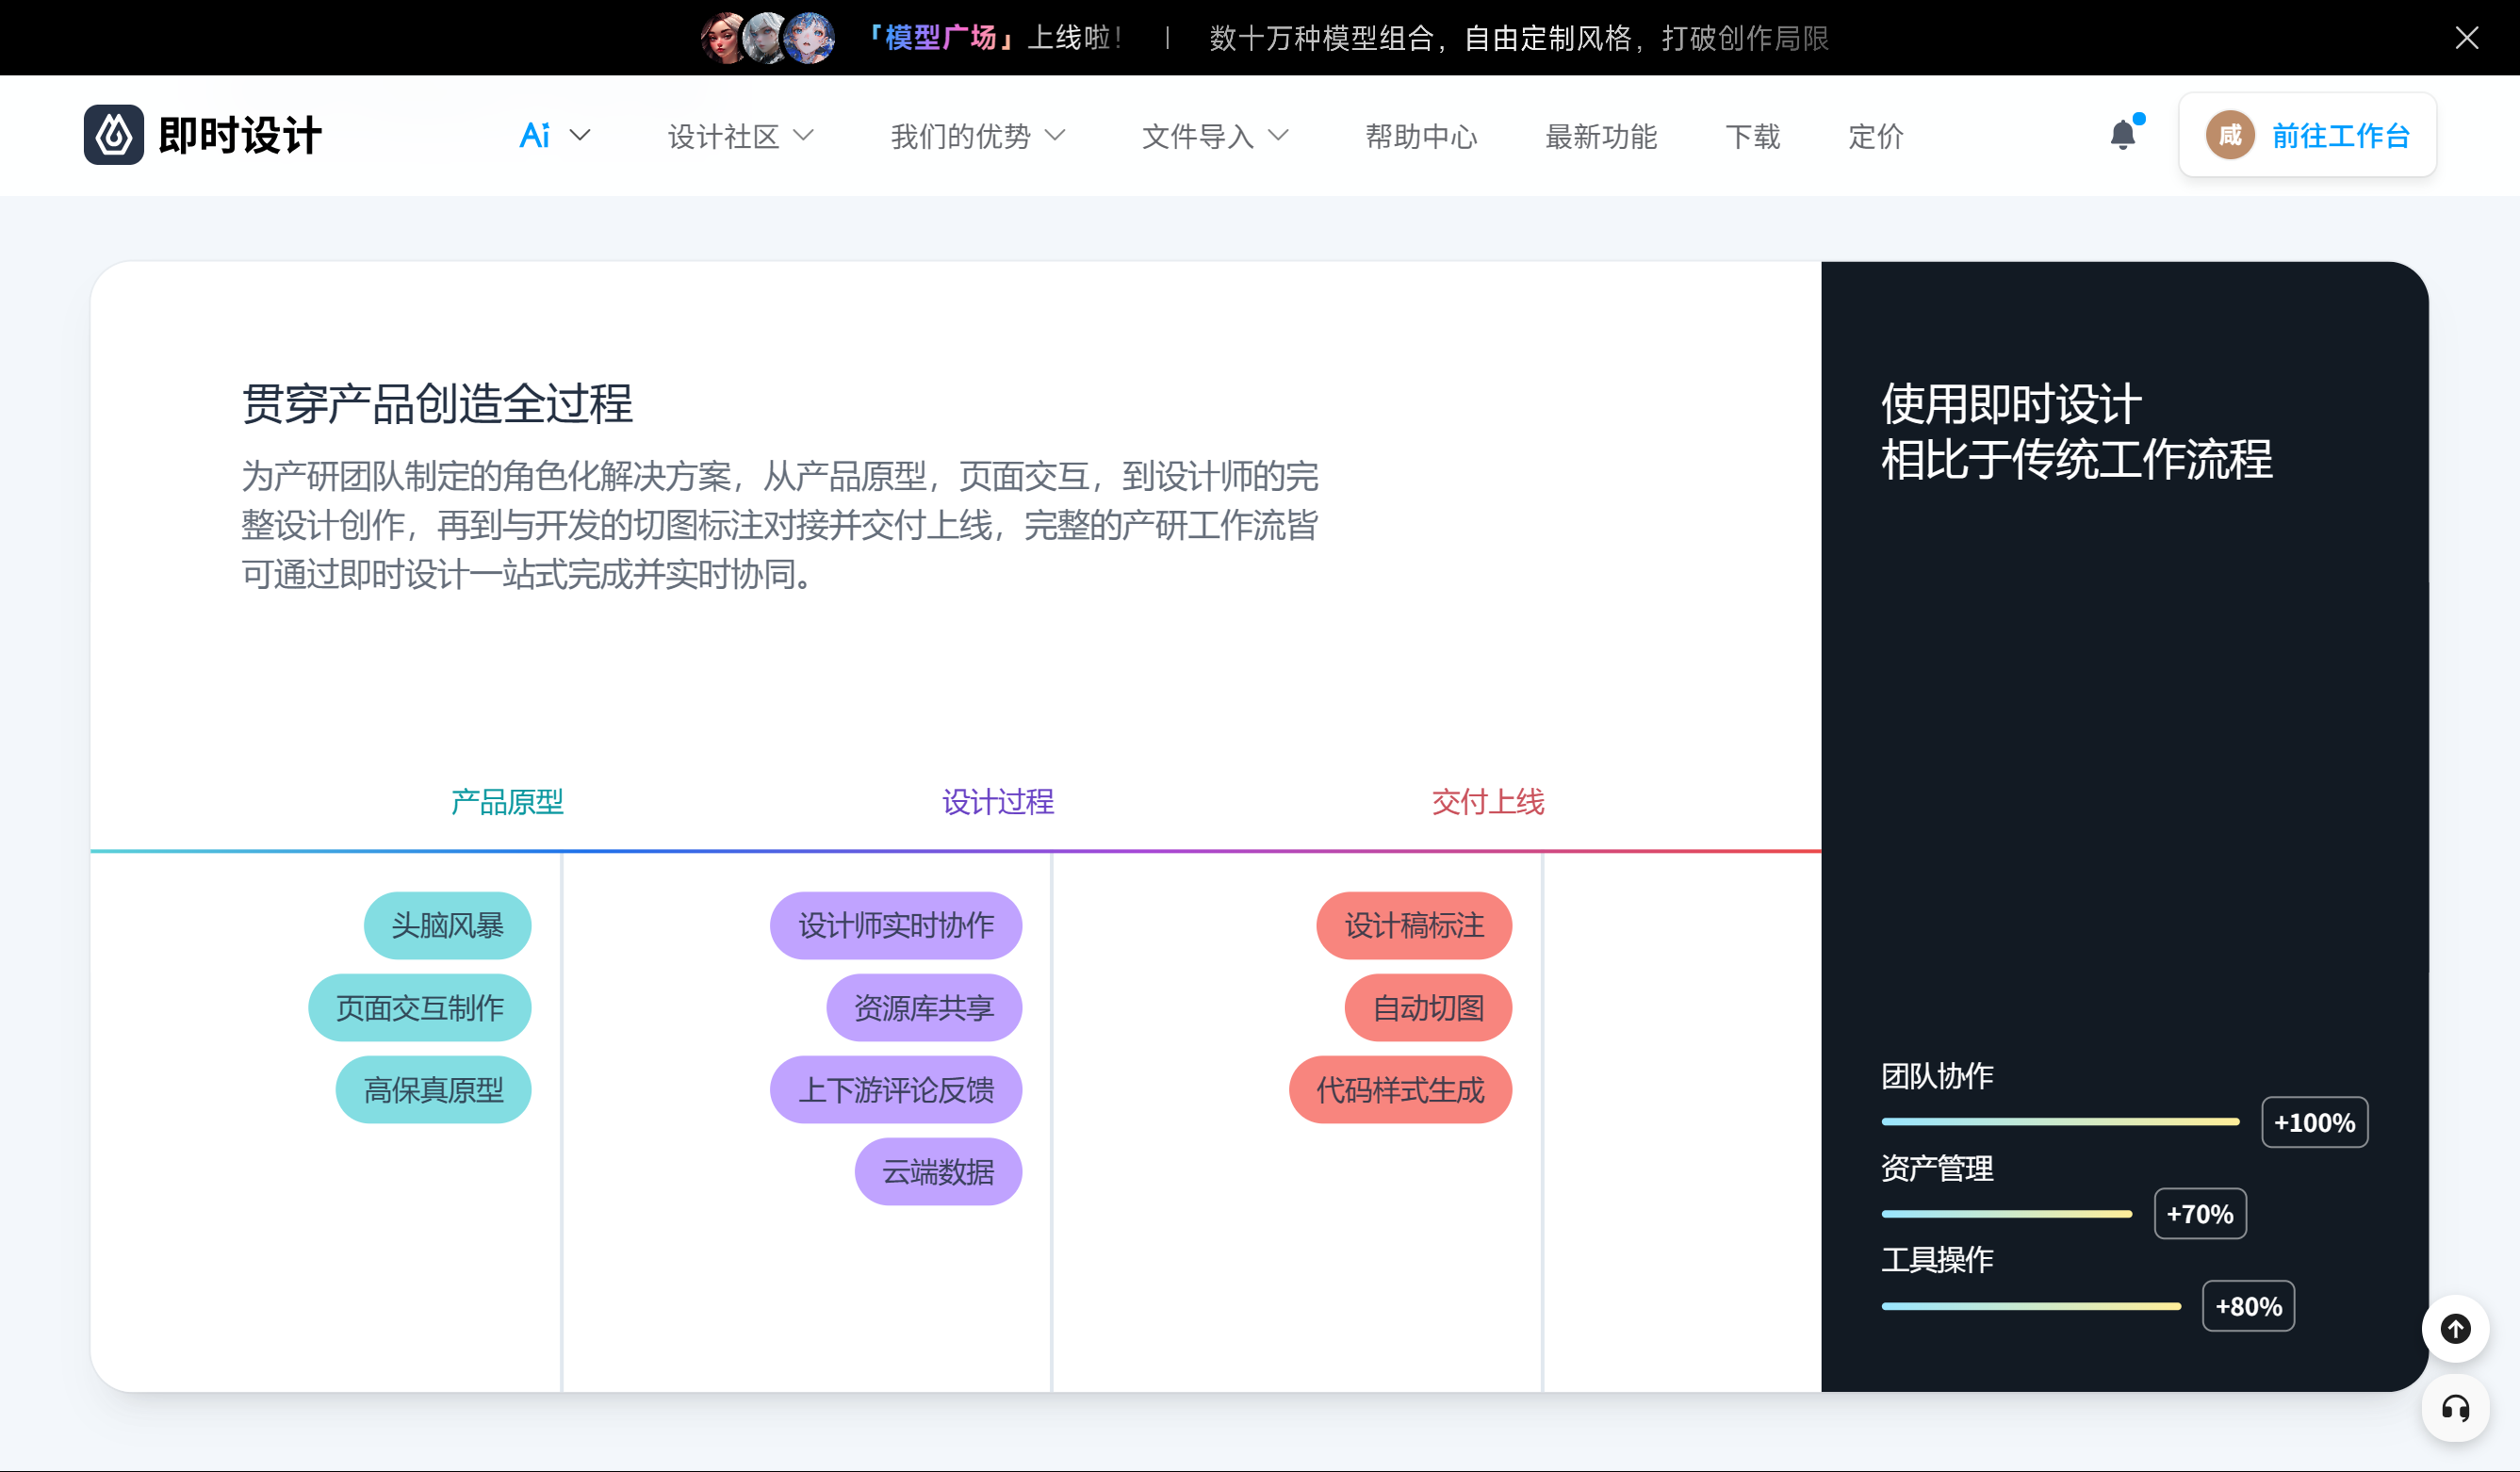Viewport: 2520px width, 1472px height.
Task: Expand the Ai dropdown menu
Action: click(554, 135)
